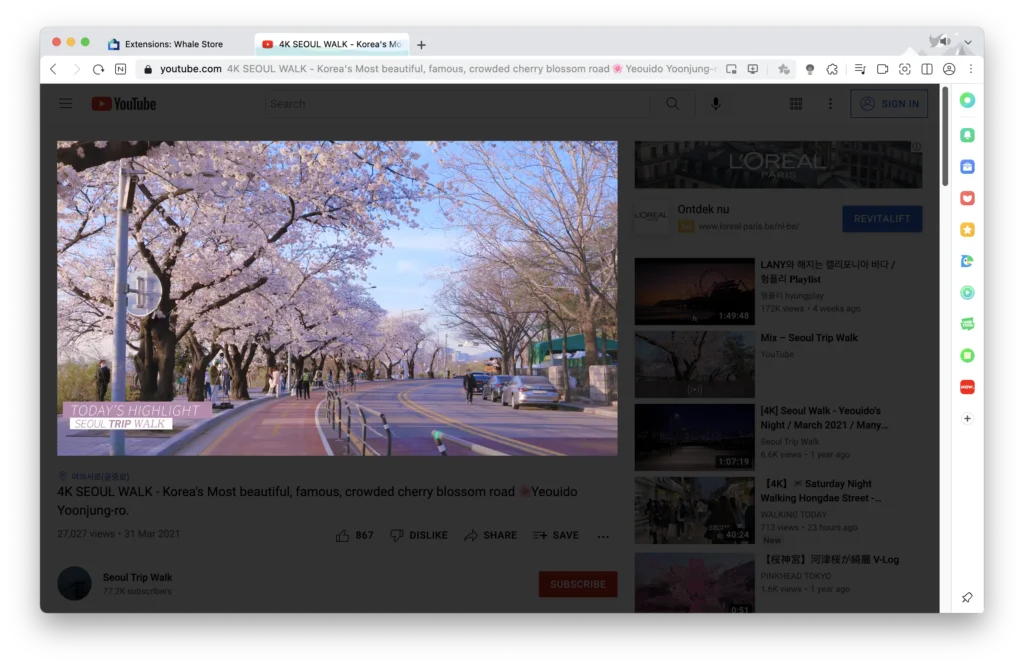Open the blue briefcase sidebar icon
1024x666 pixels.
(967, 166)
